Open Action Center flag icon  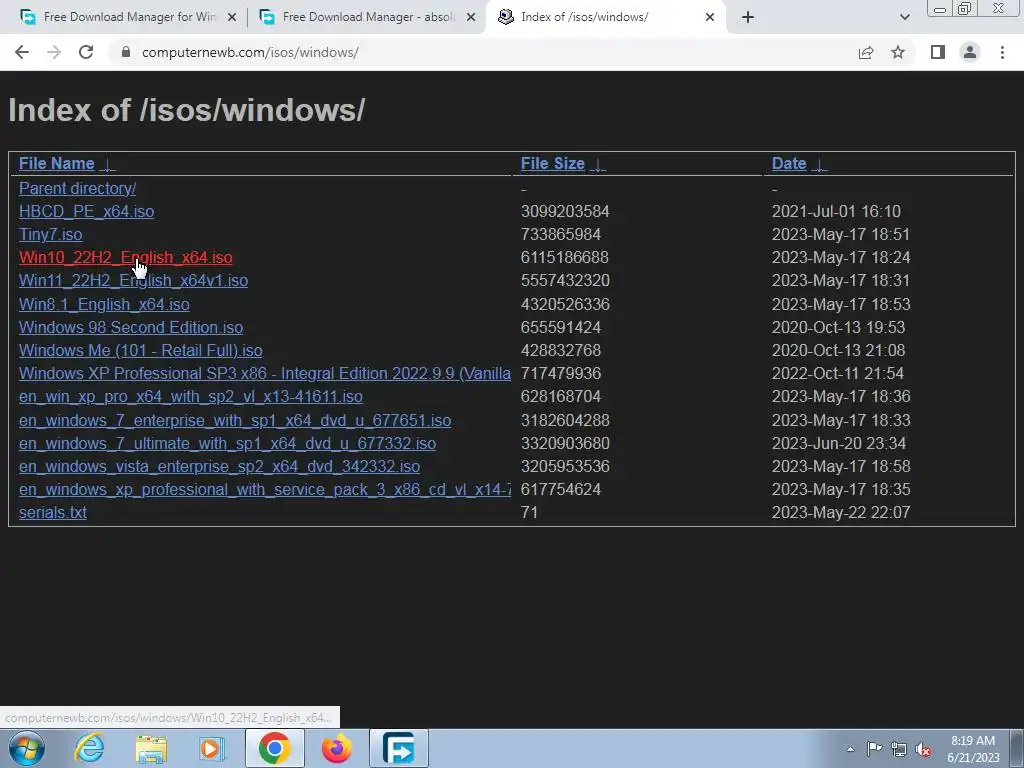coord(874,749)
